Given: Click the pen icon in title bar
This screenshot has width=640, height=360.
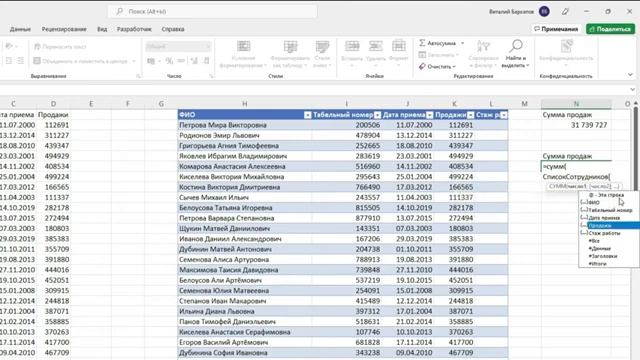Looking at the screenshot, I should [565, 11].
